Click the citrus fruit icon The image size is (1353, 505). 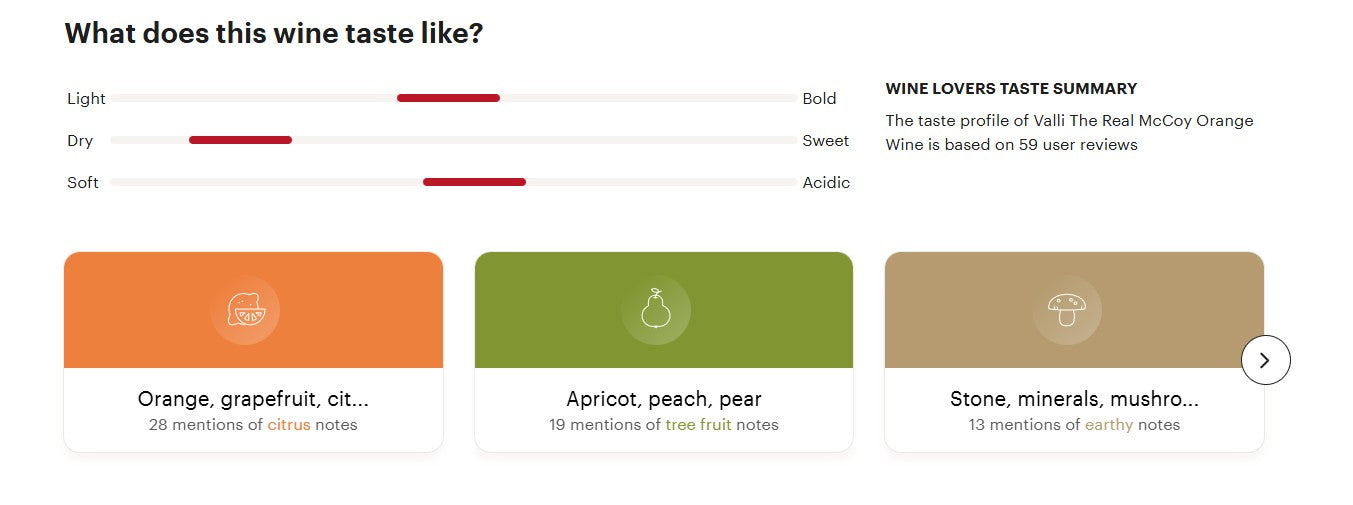(245, 310)
